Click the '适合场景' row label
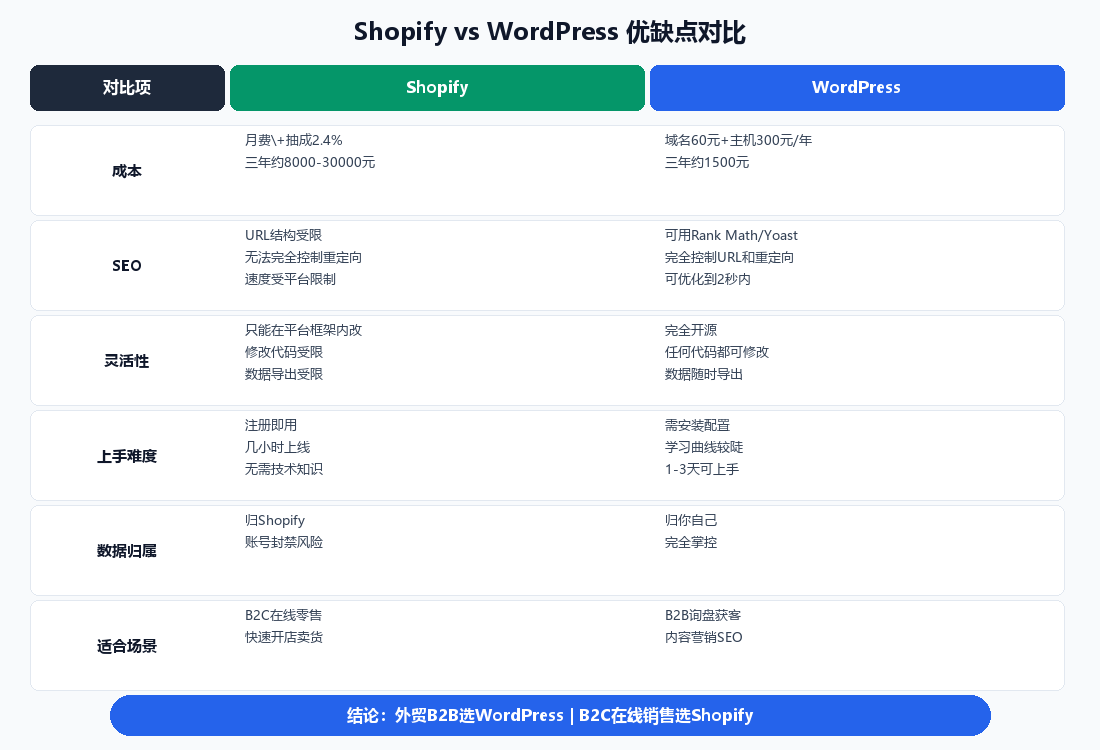Image resolution: width=1100 pixels, height=750 pixels. click(127, 646)
